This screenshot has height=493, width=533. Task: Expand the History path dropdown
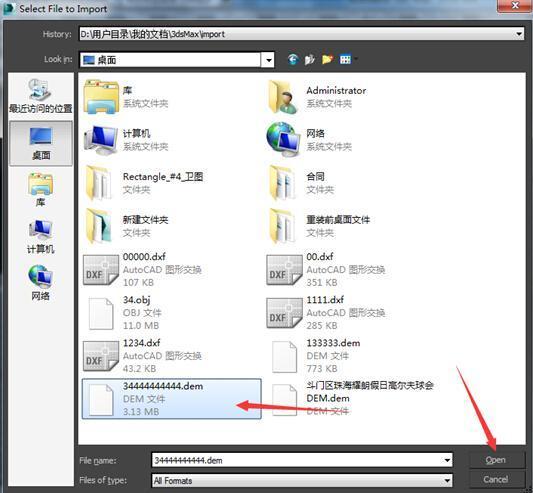pos(519,34)
